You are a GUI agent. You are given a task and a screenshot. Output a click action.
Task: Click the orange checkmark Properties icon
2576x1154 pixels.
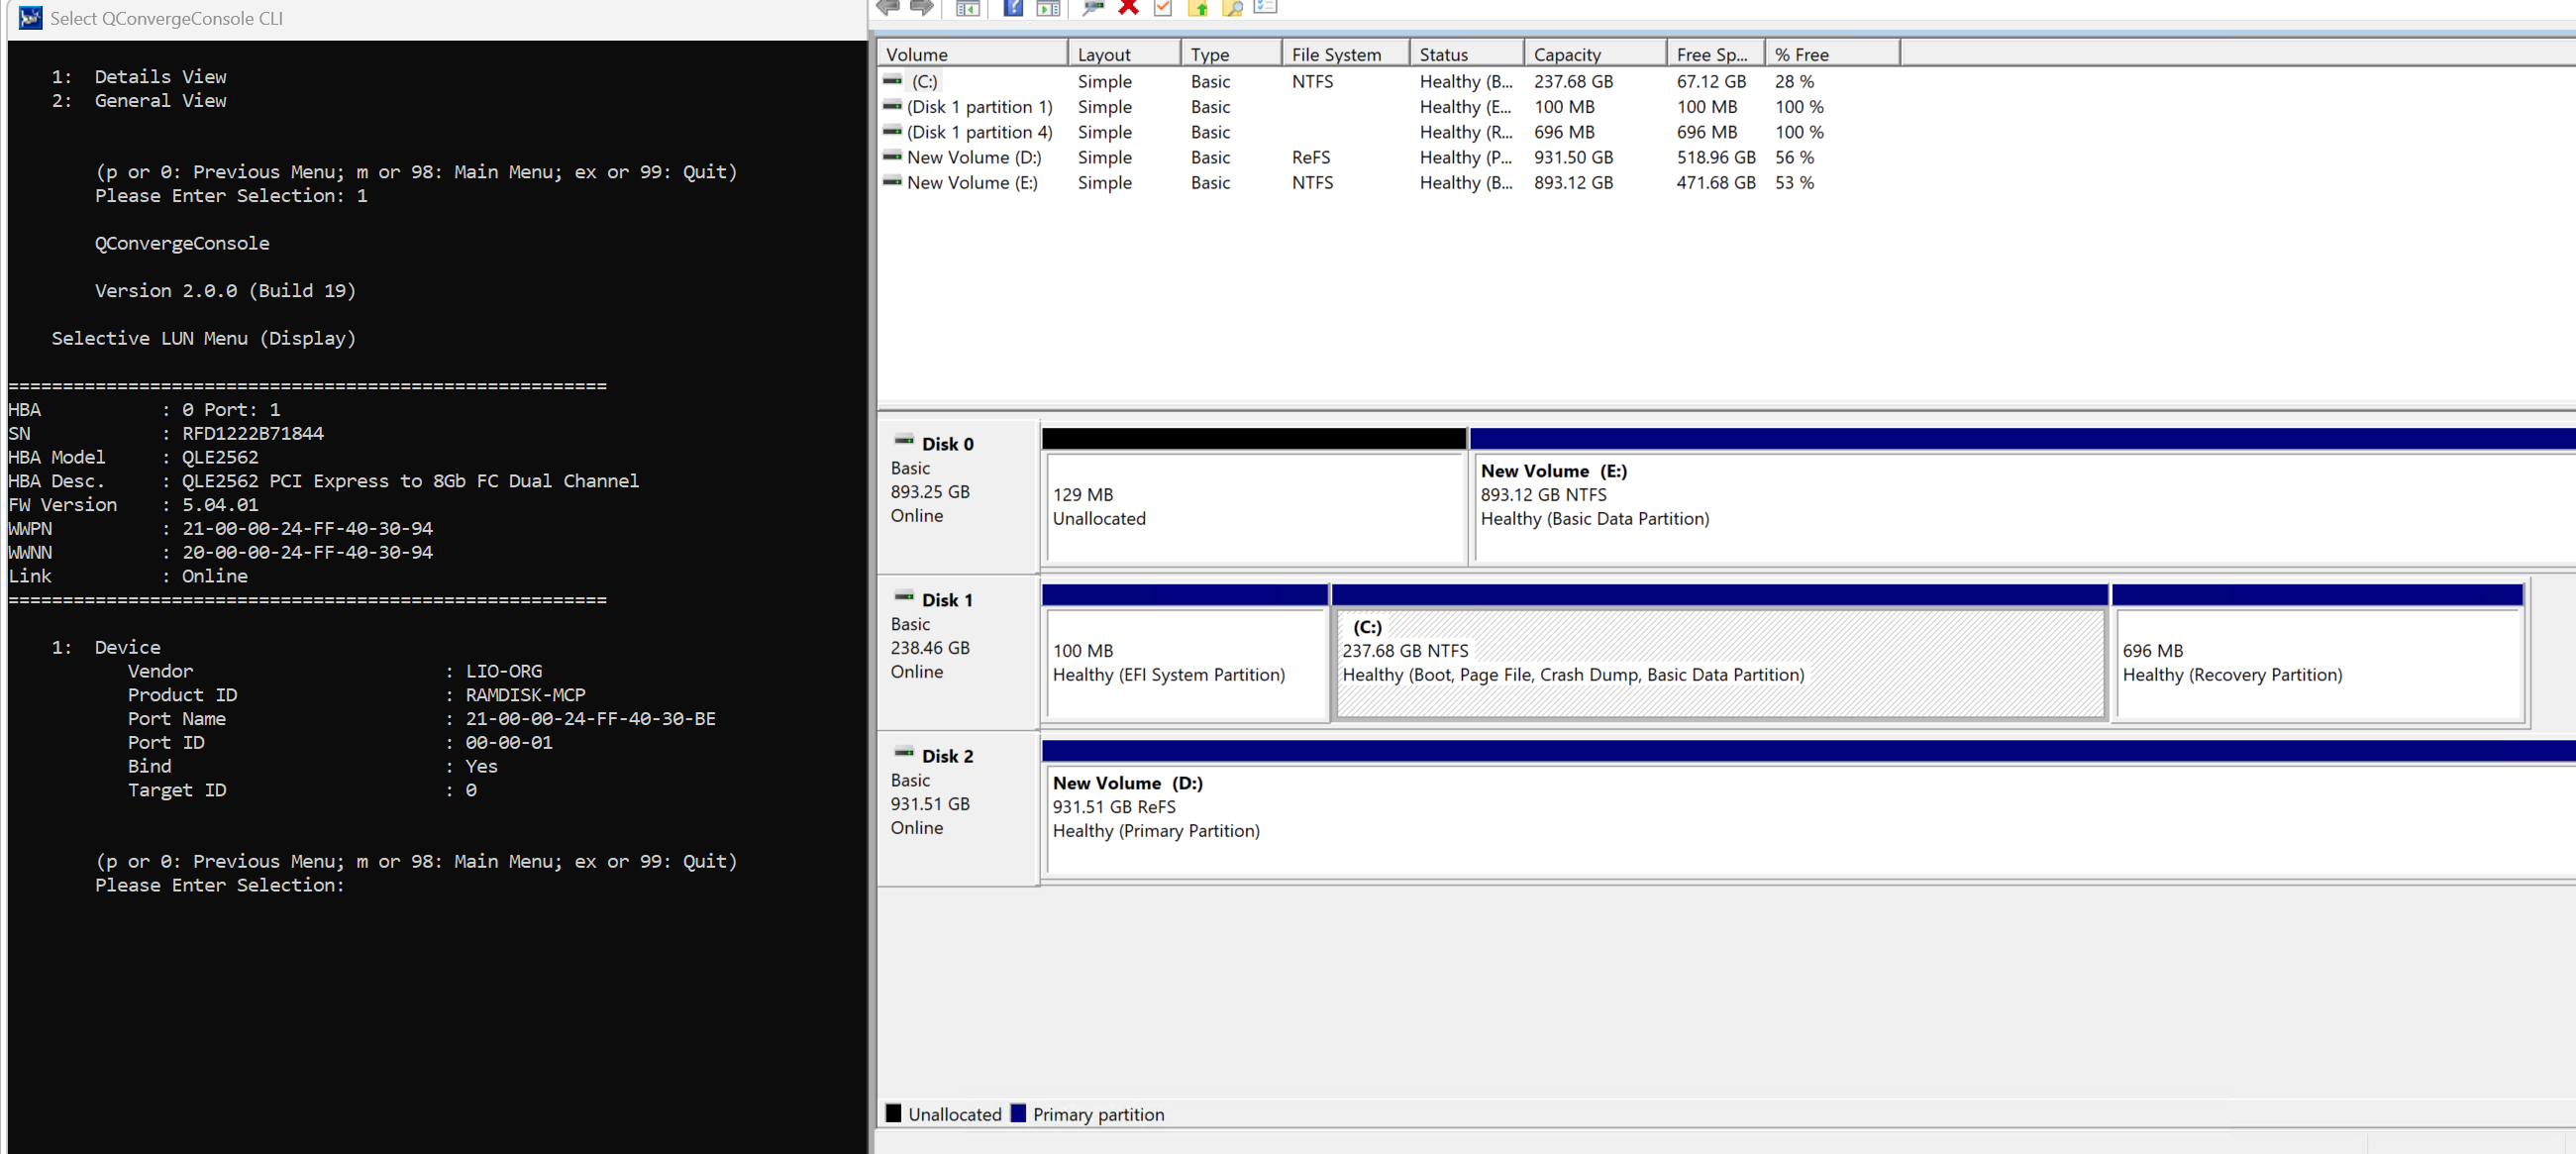(x=1163, y=8)
